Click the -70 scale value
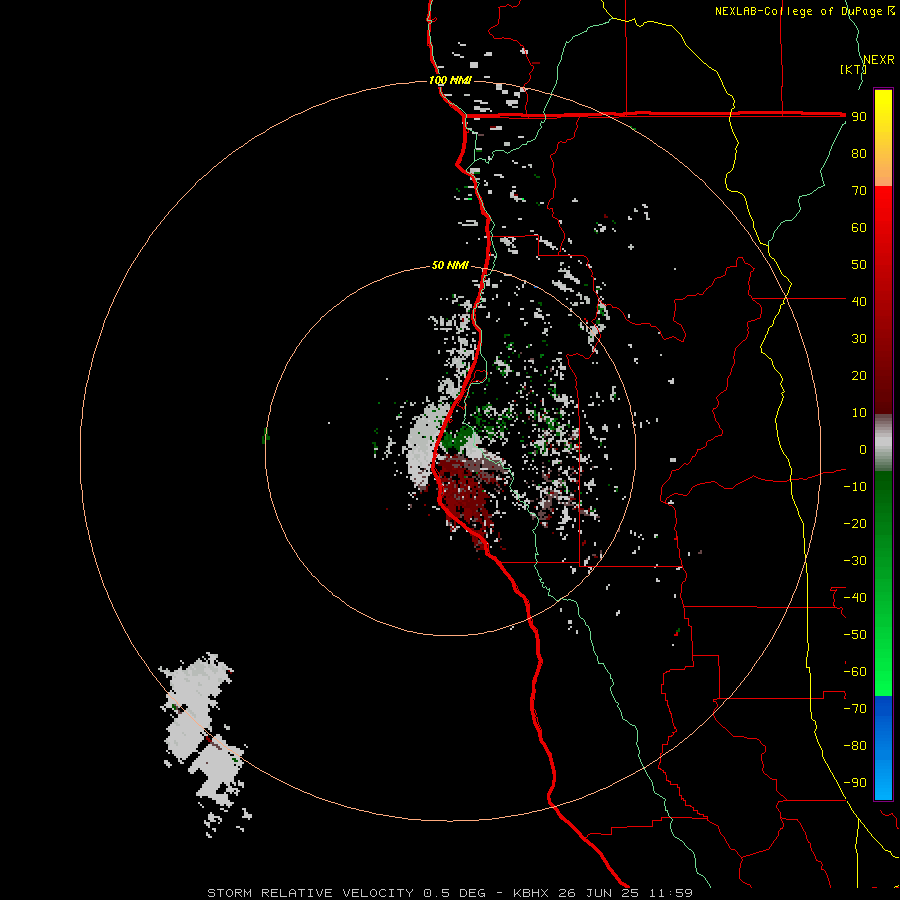 point(855,709)
